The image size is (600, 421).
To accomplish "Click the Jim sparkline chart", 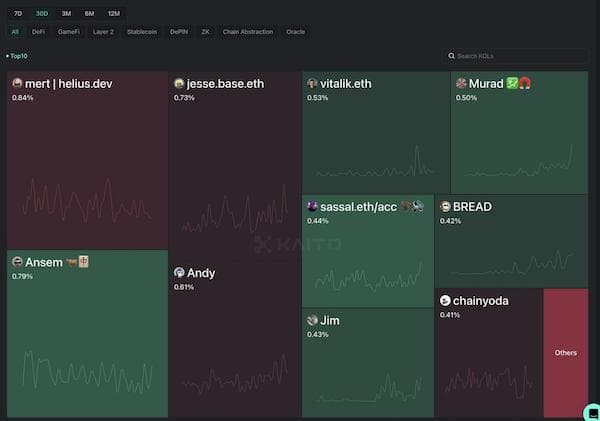I will click(370, 387).
